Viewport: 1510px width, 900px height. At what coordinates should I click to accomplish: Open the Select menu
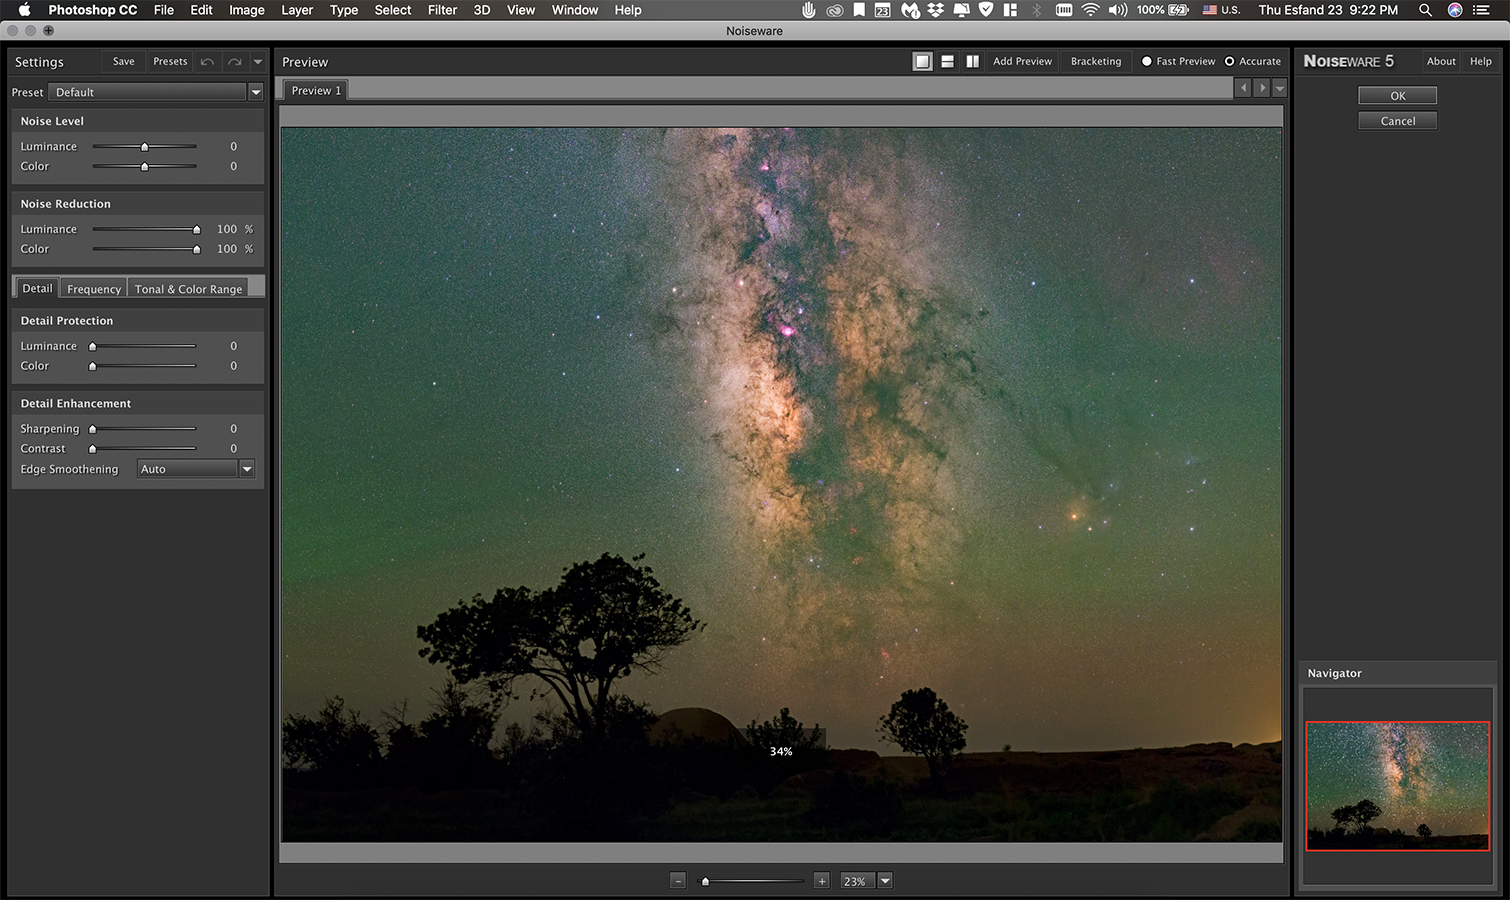393,10
